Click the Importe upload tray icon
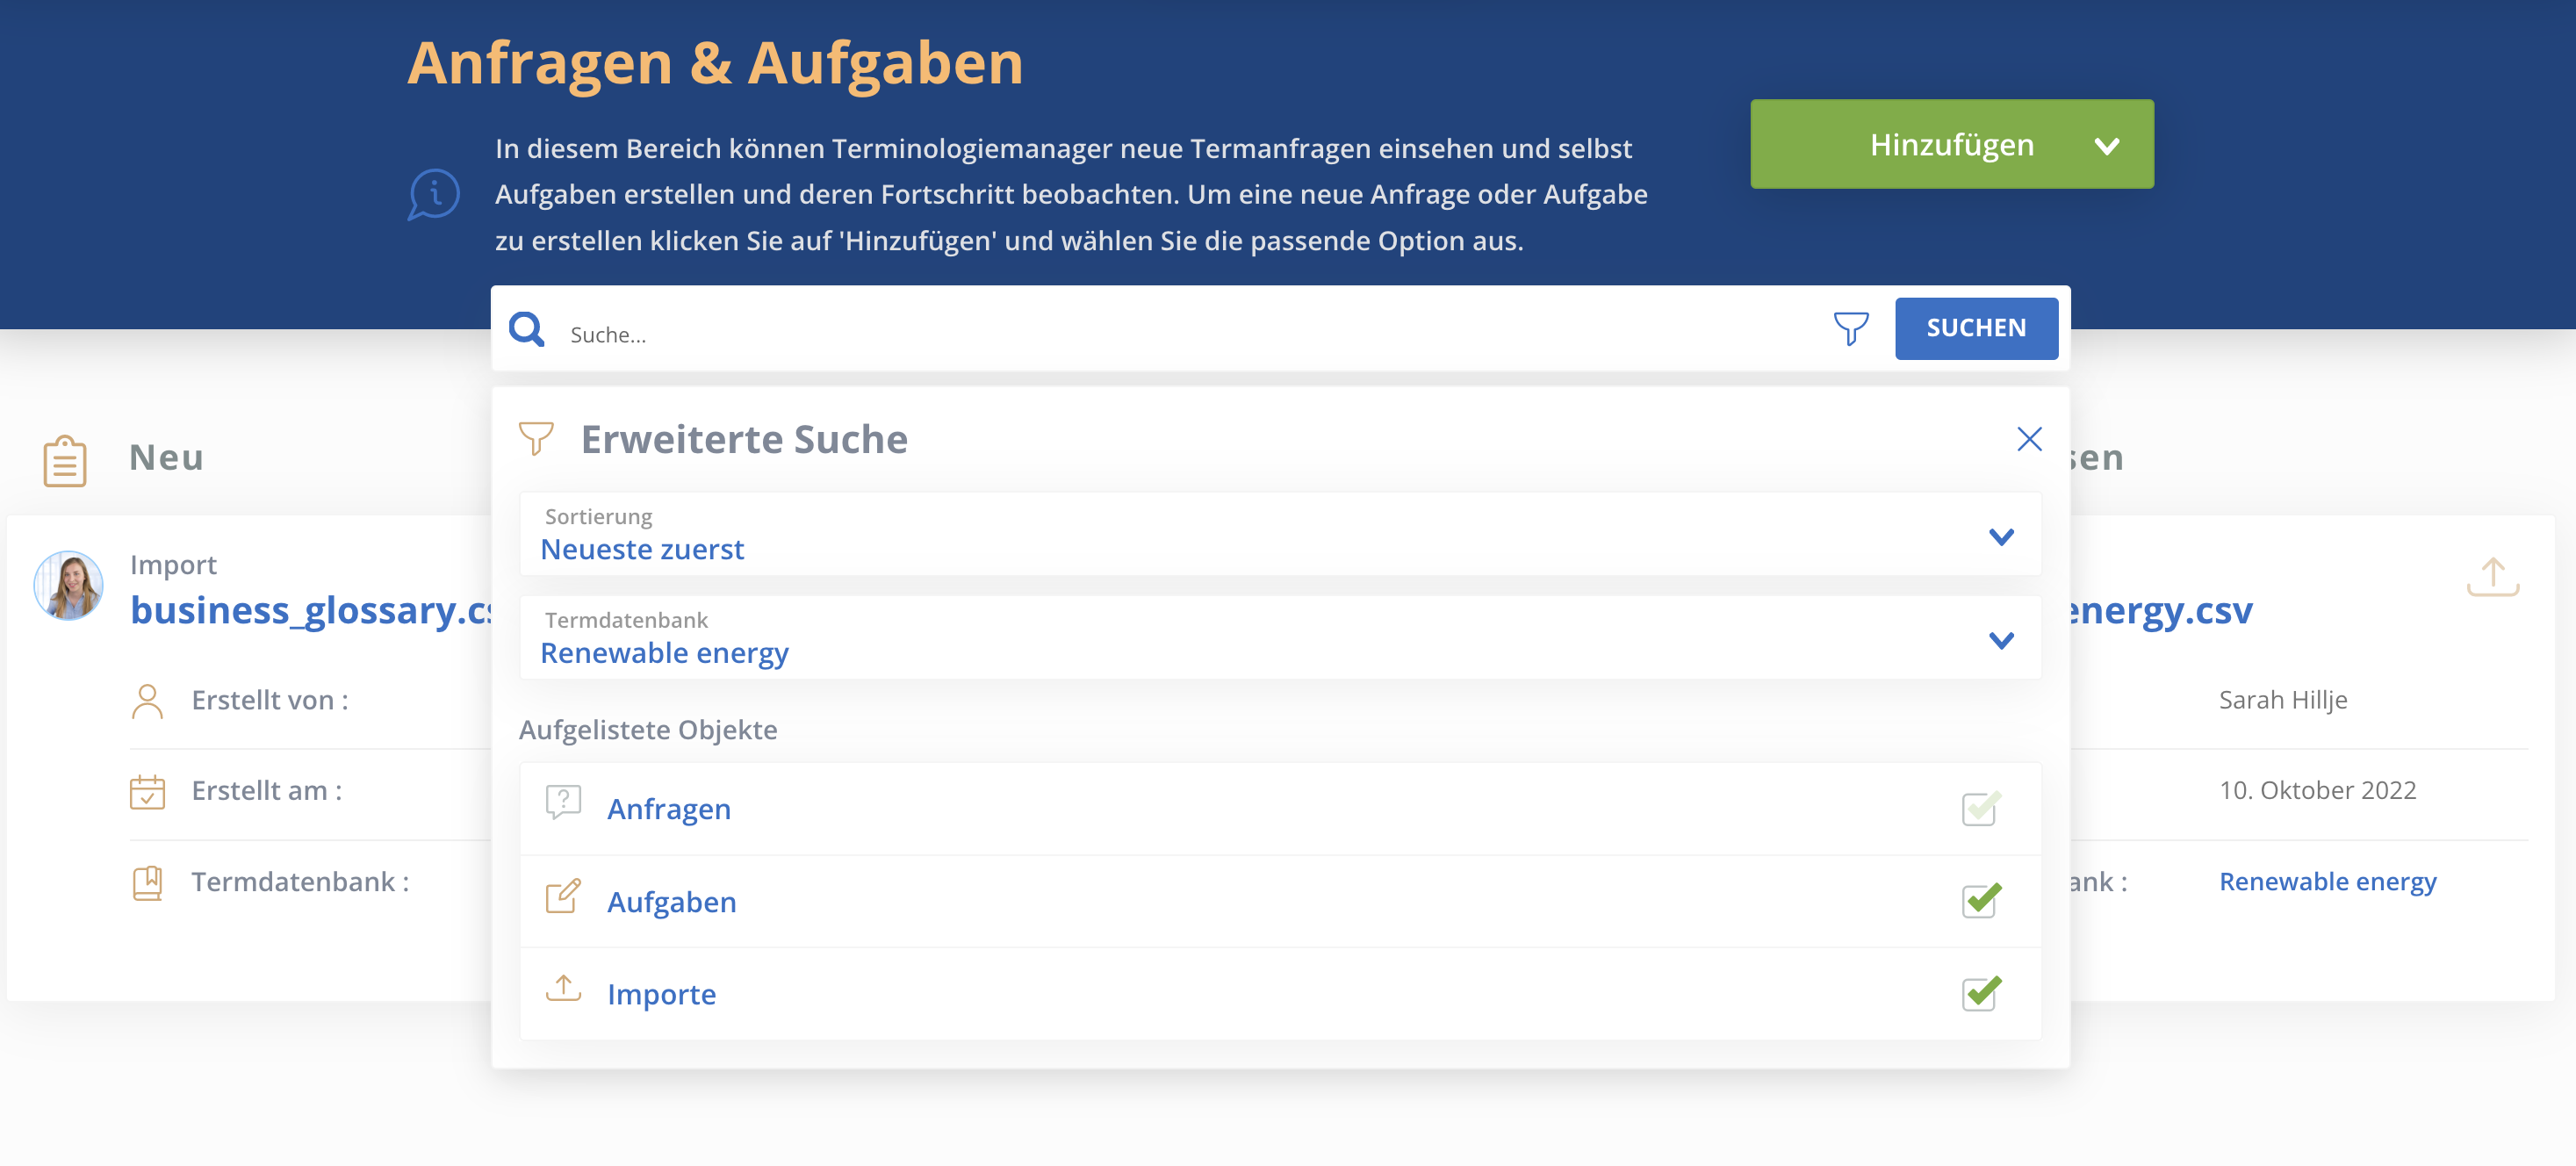2576x1166 pixels. [563, 989]
